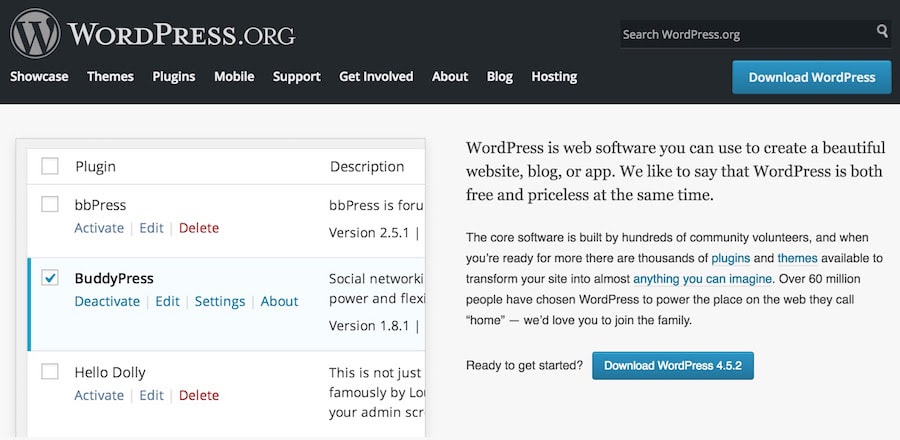Open the Hosting navigation item

[x=554, y=76]
